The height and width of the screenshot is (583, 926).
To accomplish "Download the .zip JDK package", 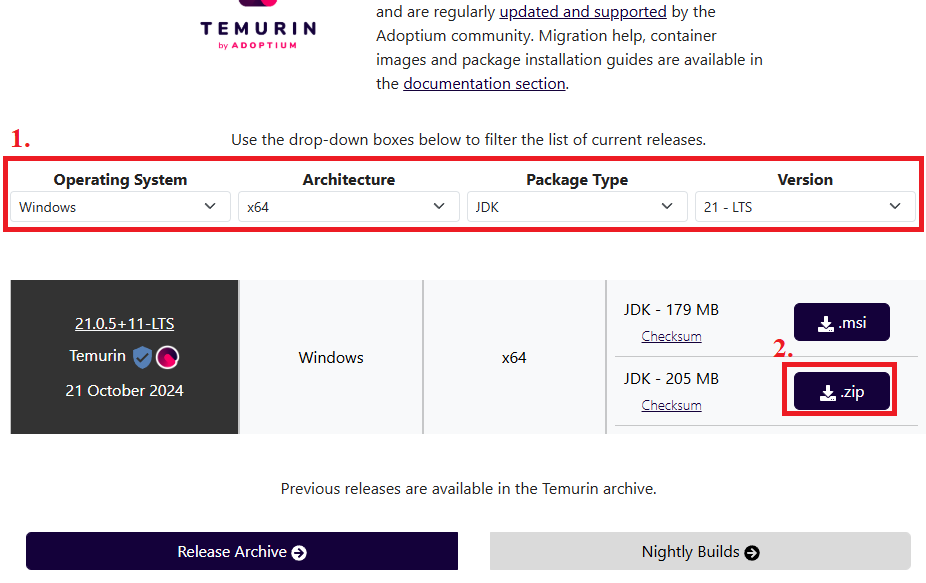I will pos(842,391).
